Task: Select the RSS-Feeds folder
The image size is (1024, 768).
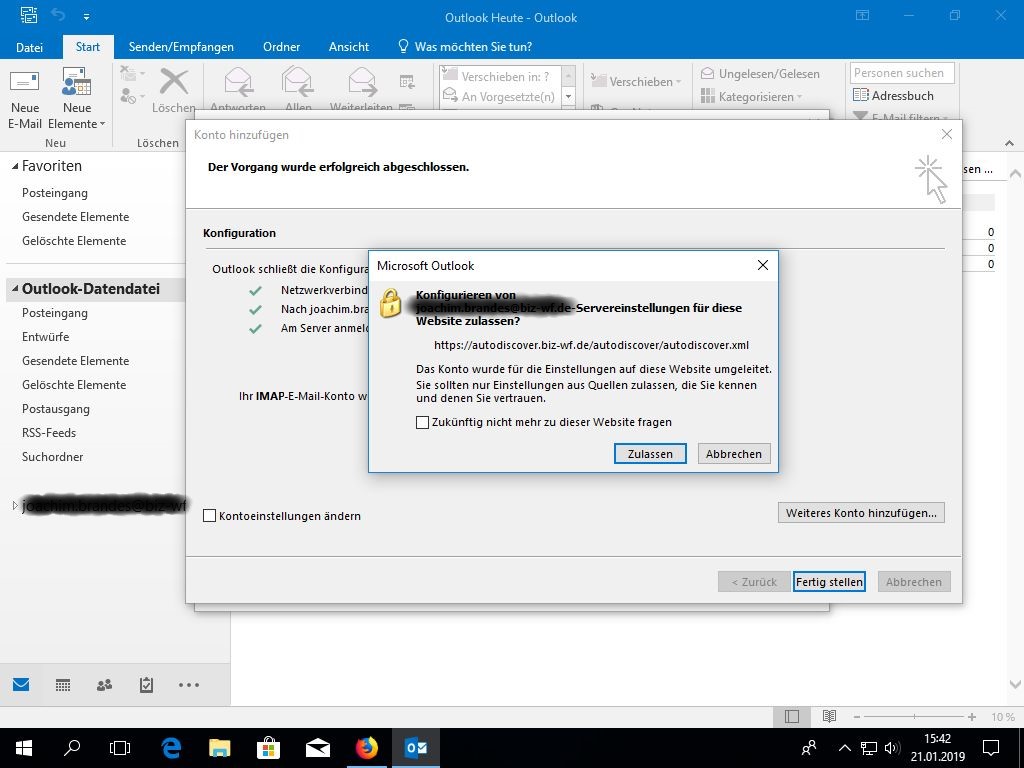Action: pyautogui.click(x=49, y=433)
